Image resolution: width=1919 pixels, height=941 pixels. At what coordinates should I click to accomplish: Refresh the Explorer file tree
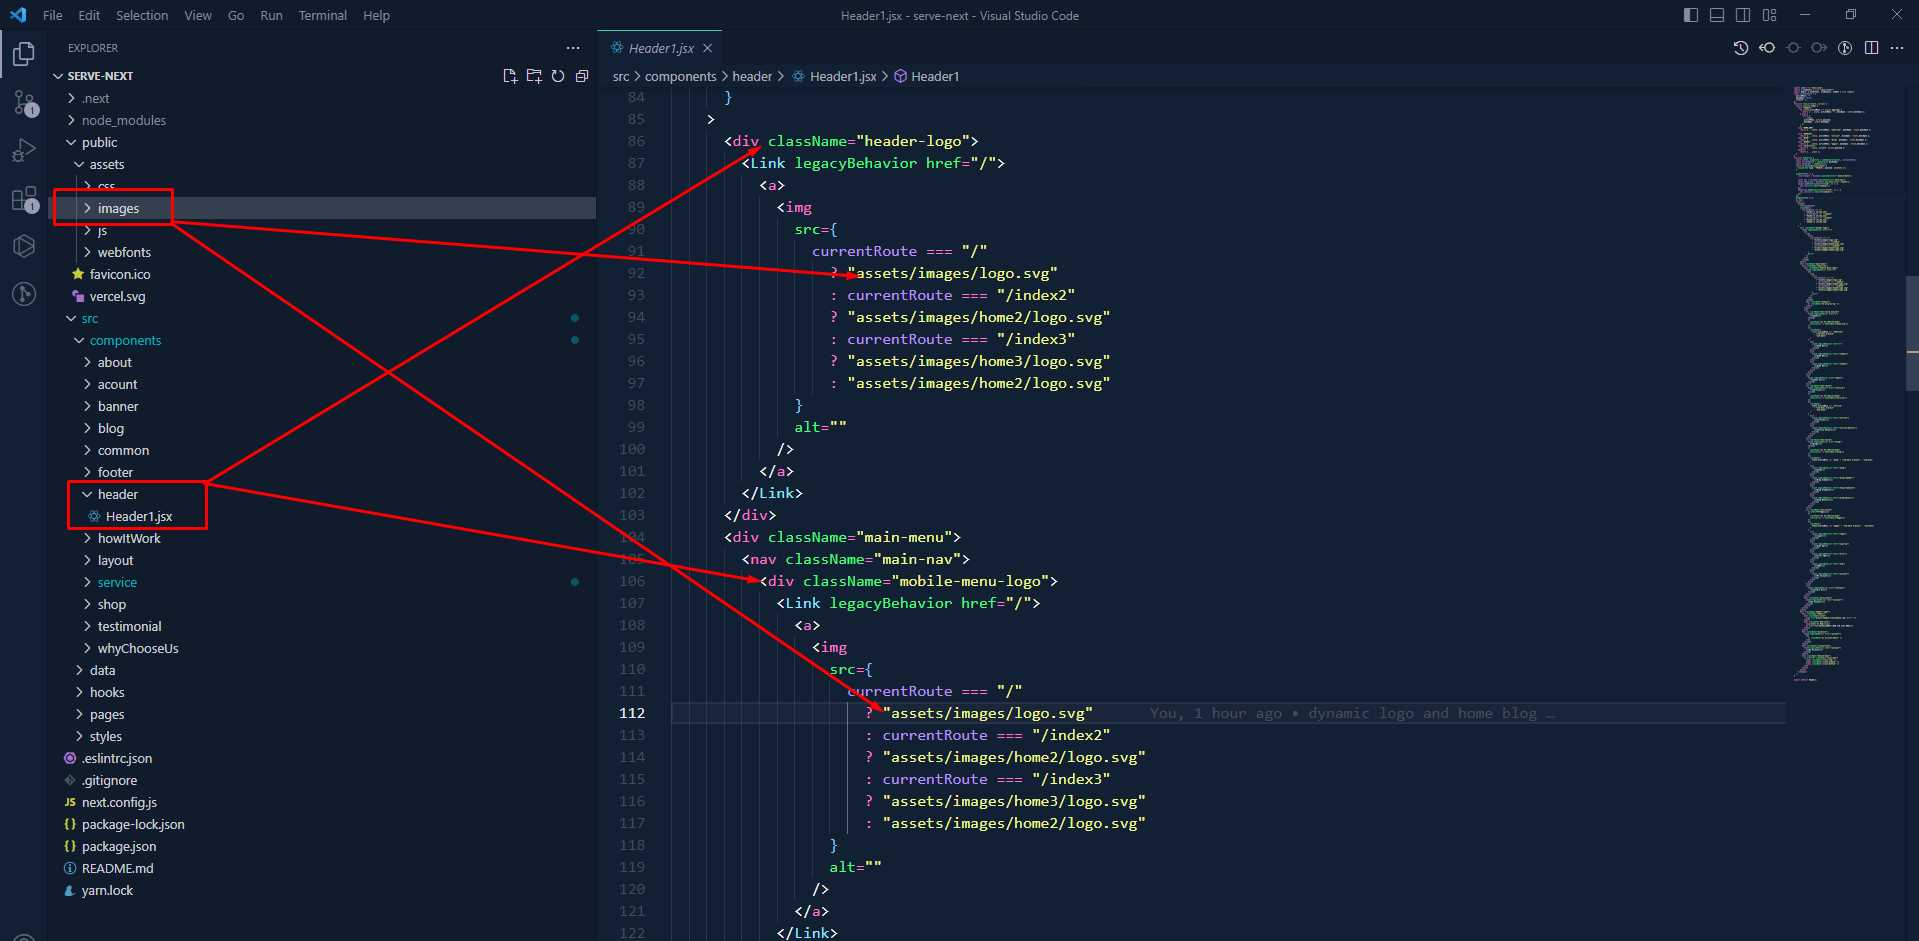558,76
